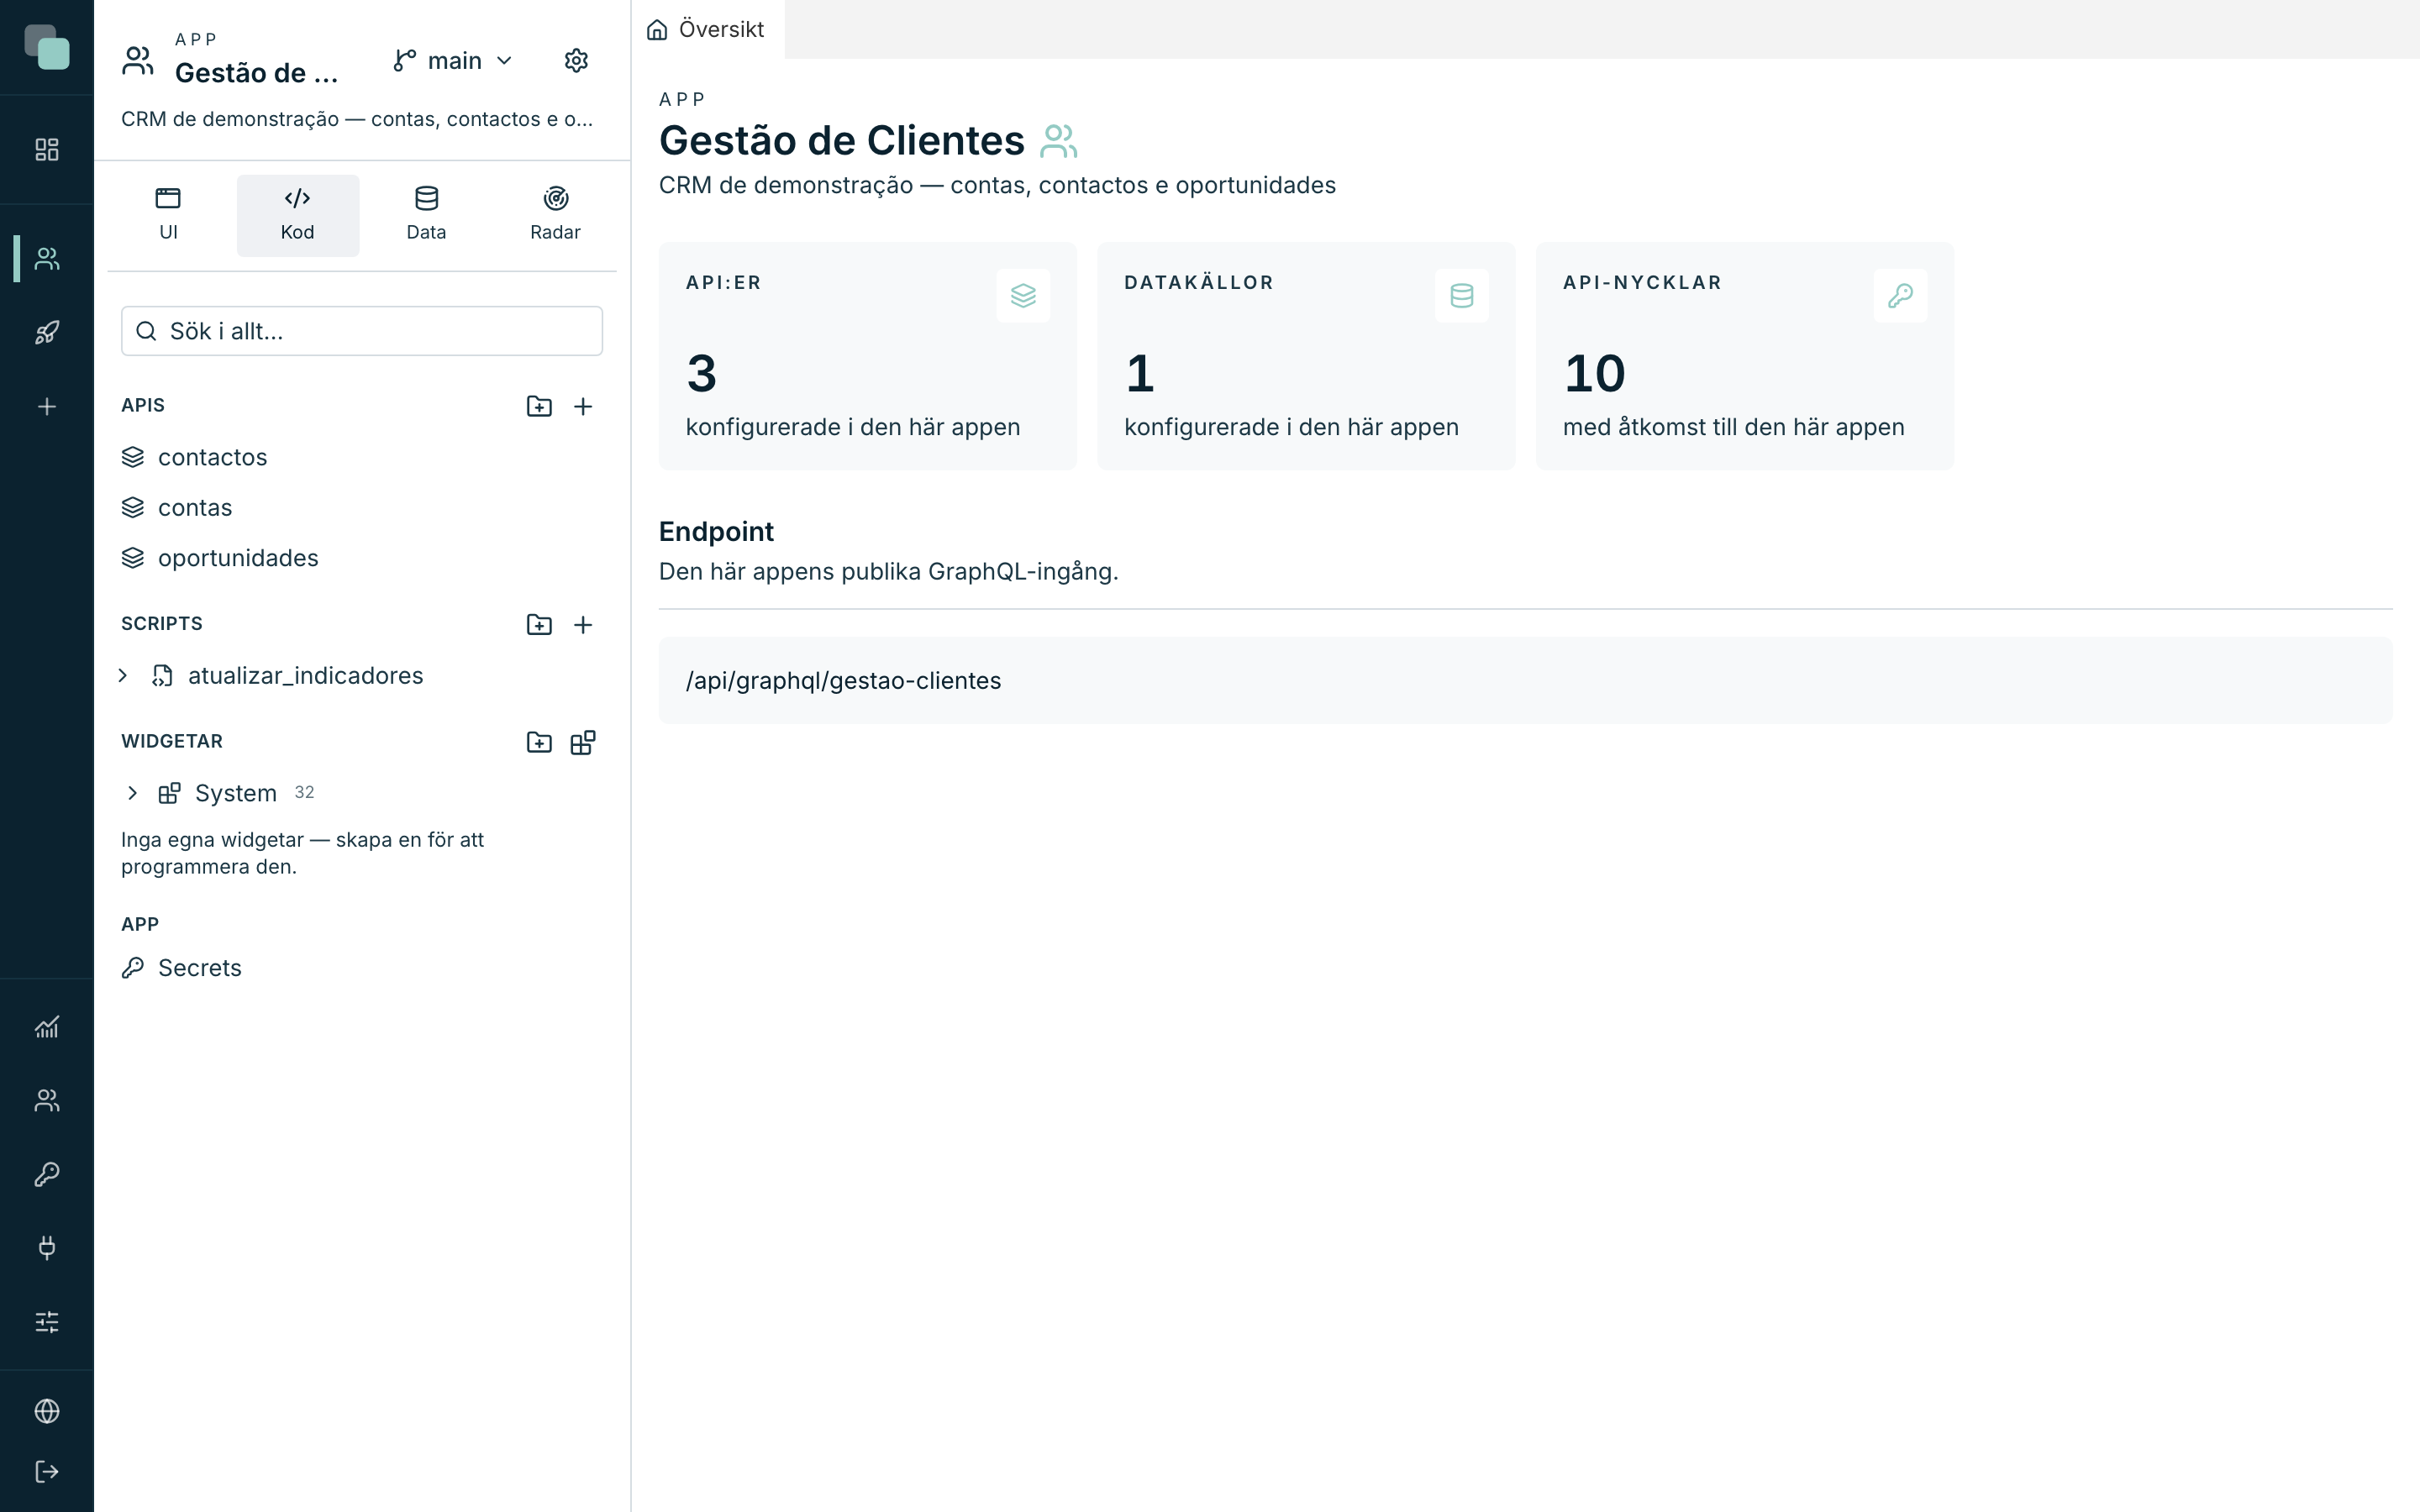2420x1512 pixels.
Task: Click the Inga egna widgetar hint text
Action: point(303,853)
